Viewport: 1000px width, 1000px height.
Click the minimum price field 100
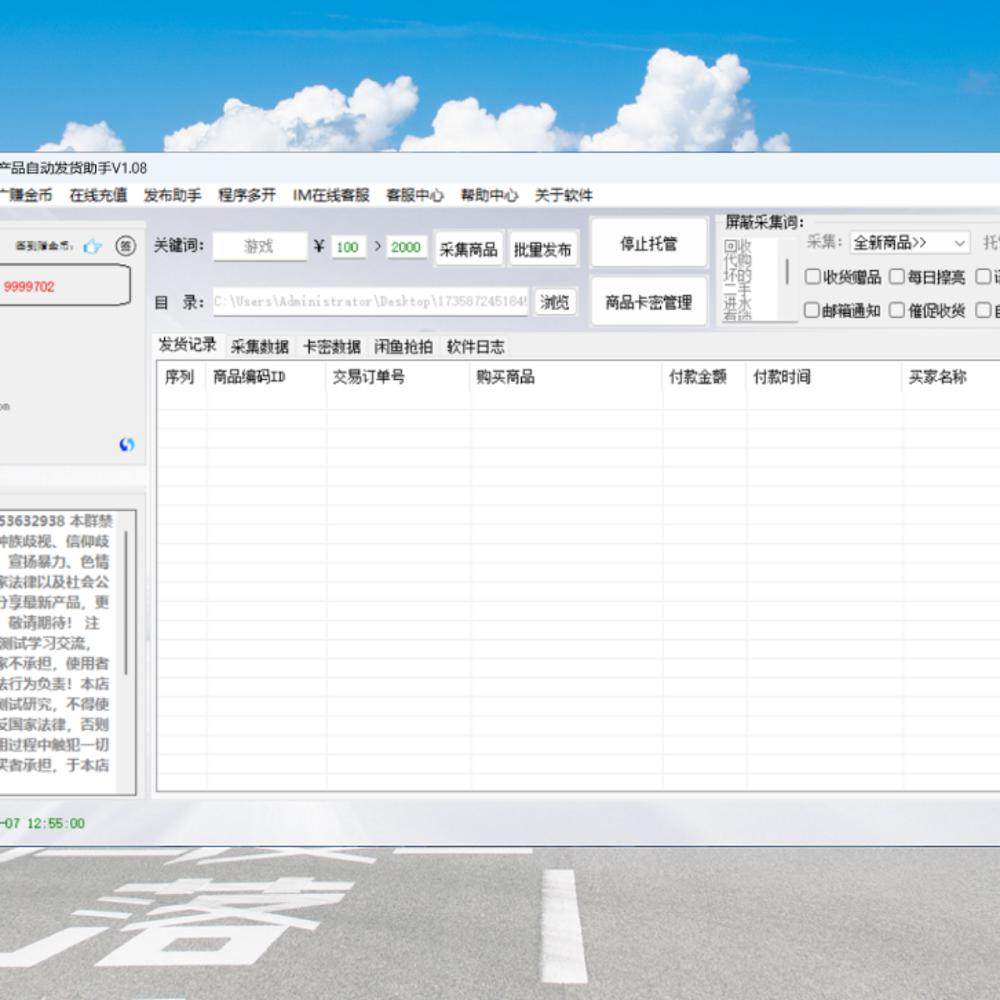[x=348, y=247]
